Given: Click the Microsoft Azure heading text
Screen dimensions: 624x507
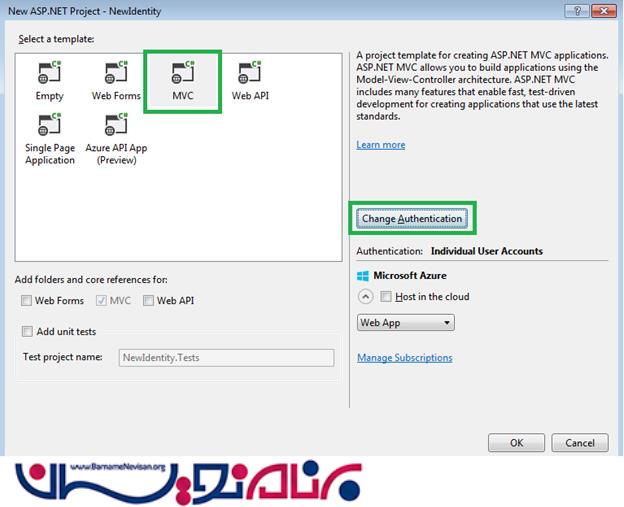Looking at the screenshot, I should pos(410,275).
